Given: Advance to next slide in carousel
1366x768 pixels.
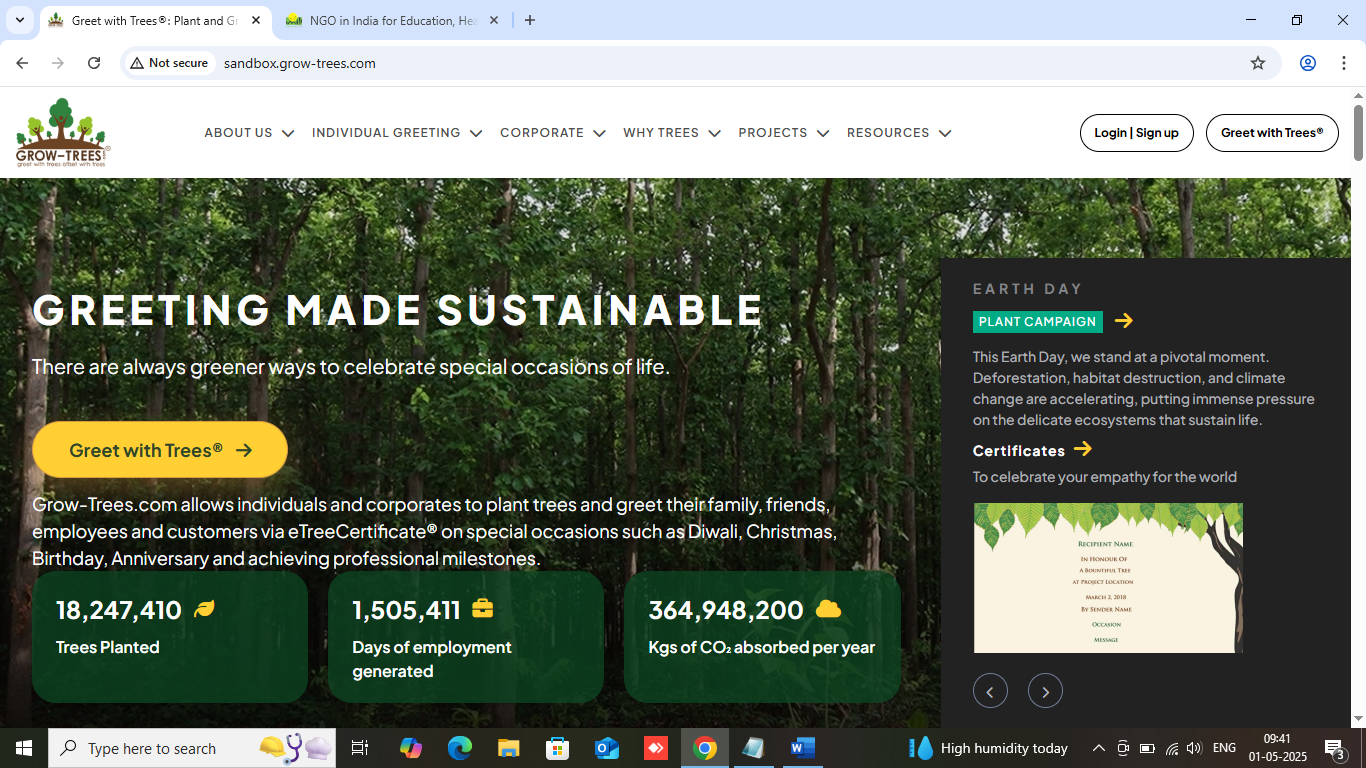Looking at the screenshot, I should (1045, 691).
